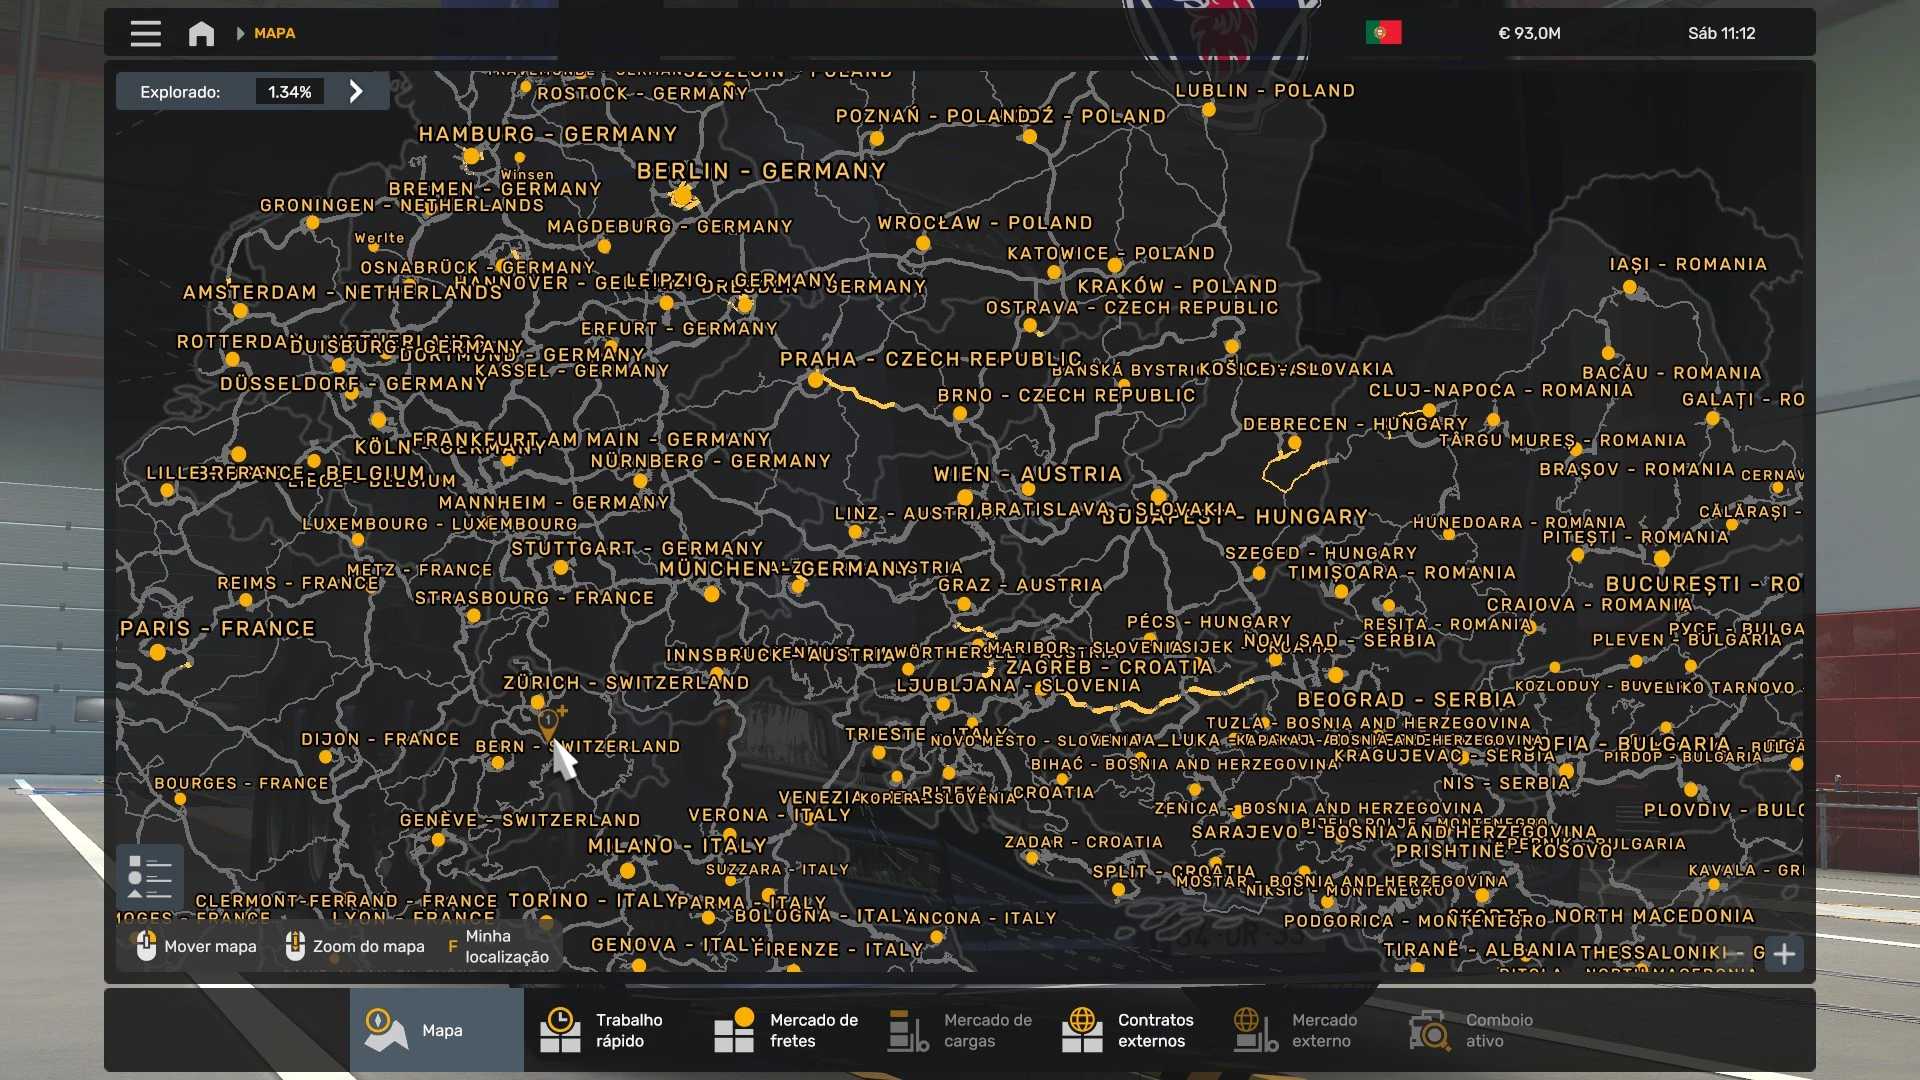Select the player location marker near Bern
This screenshot has height=1080, width=1920.
548,720
